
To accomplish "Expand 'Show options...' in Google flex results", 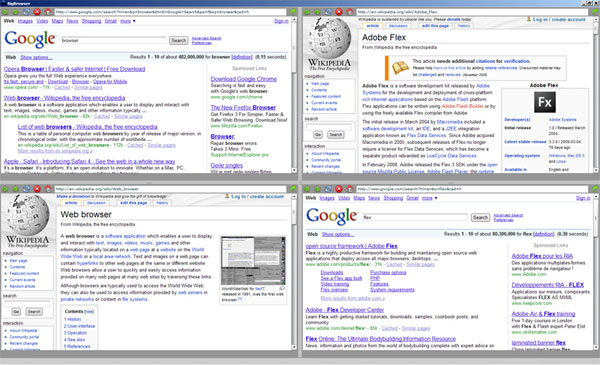I will coord(338,234).
